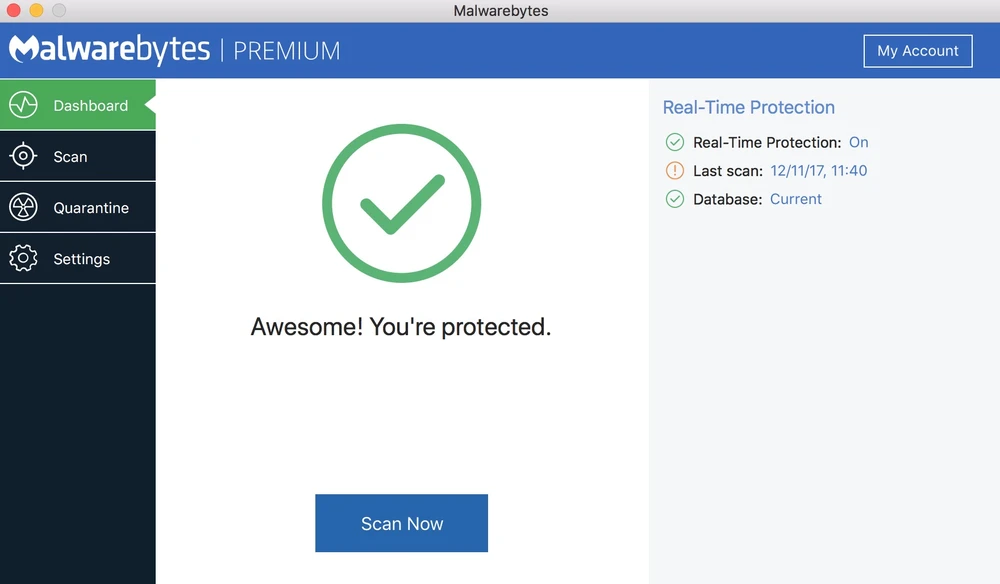Click the Dashboard pulse icon in sidebar
The width and height of the screenshot is (1000, 584).
pos(23,105)
